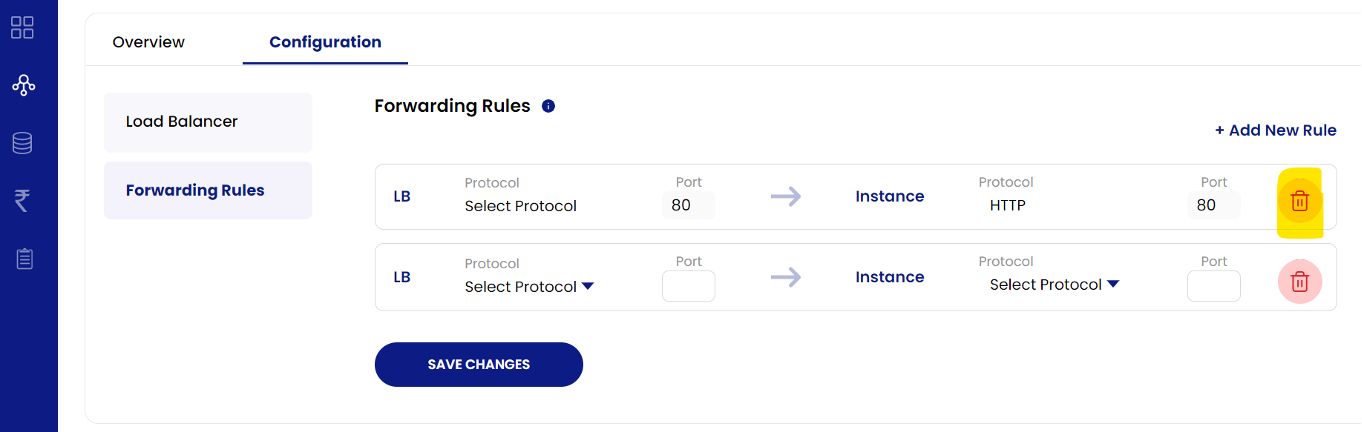
Task: Switch to the Overview tab
Action: click(148, 42)
